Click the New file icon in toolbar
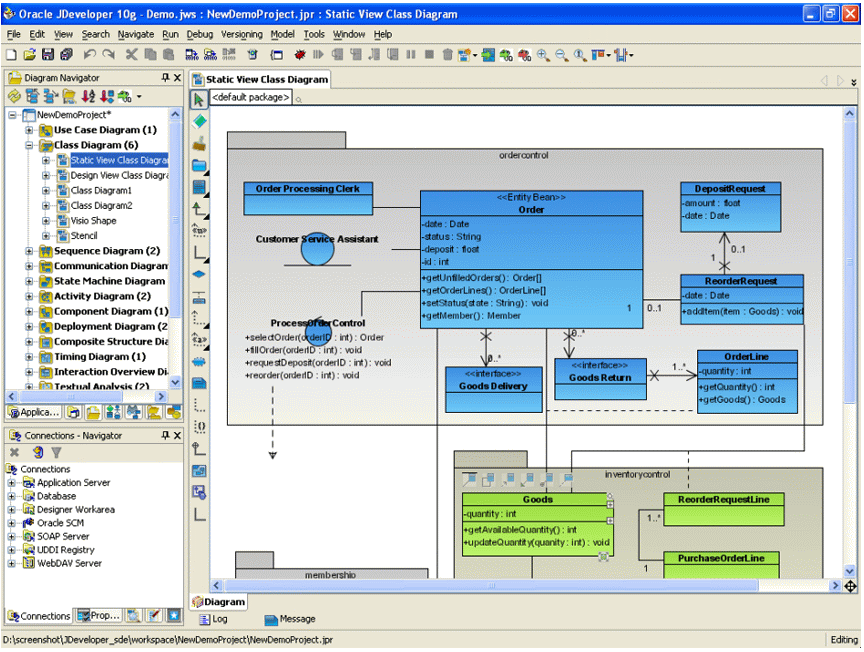864x652 pixels. click(x=11, y=55)
